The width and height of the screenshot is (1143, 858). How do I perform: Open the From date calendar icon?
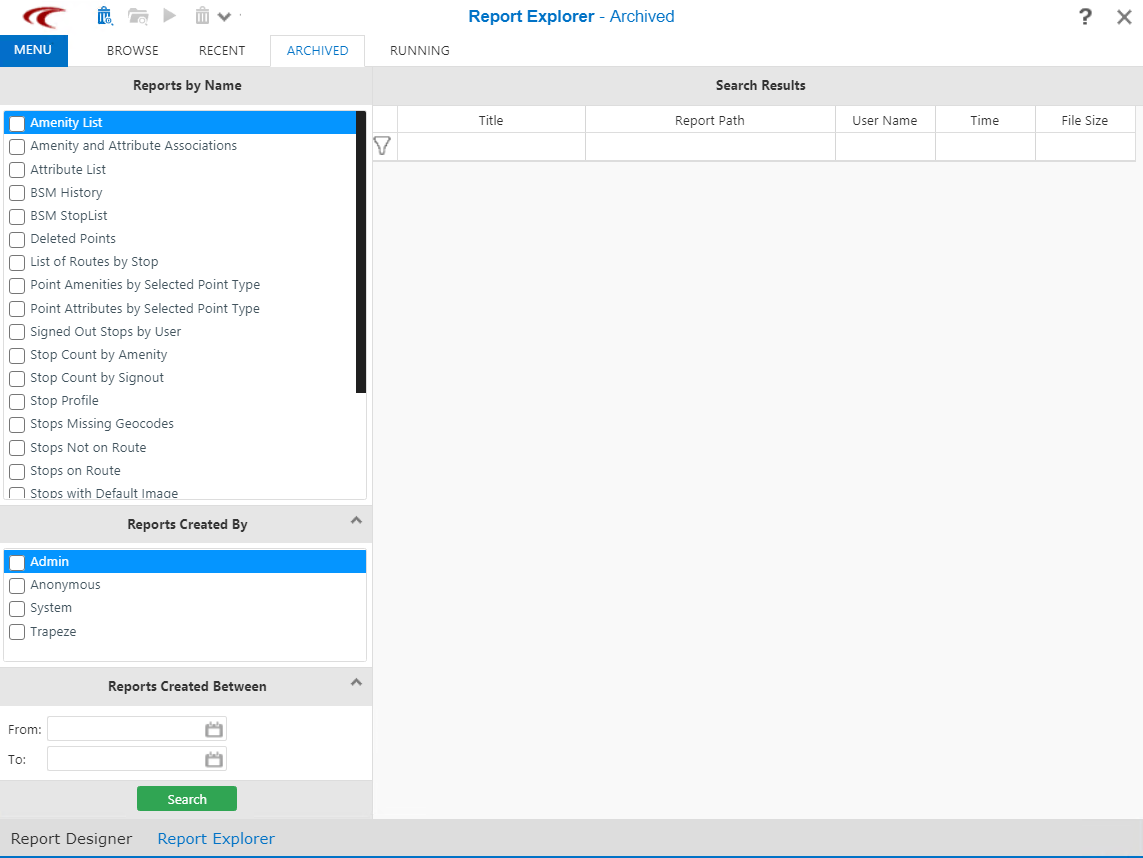214,729
